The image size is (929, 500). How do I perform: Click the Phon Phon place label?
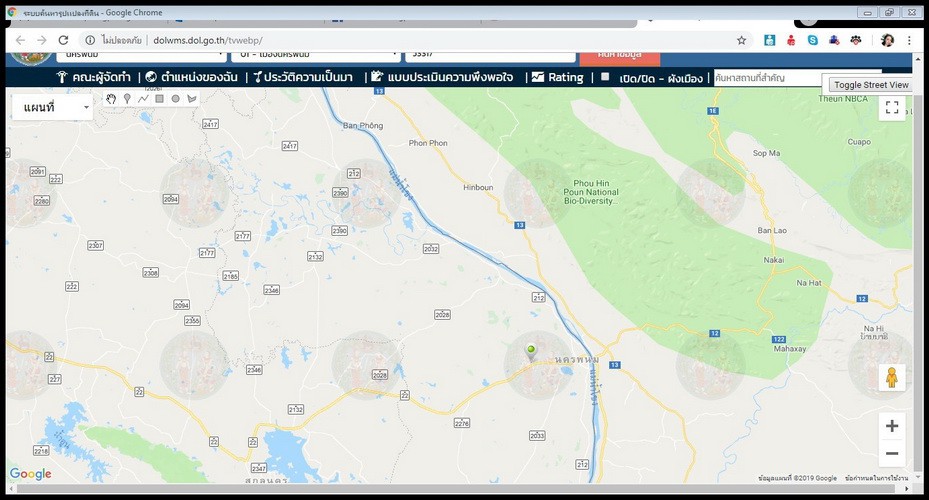pos(428,143)
